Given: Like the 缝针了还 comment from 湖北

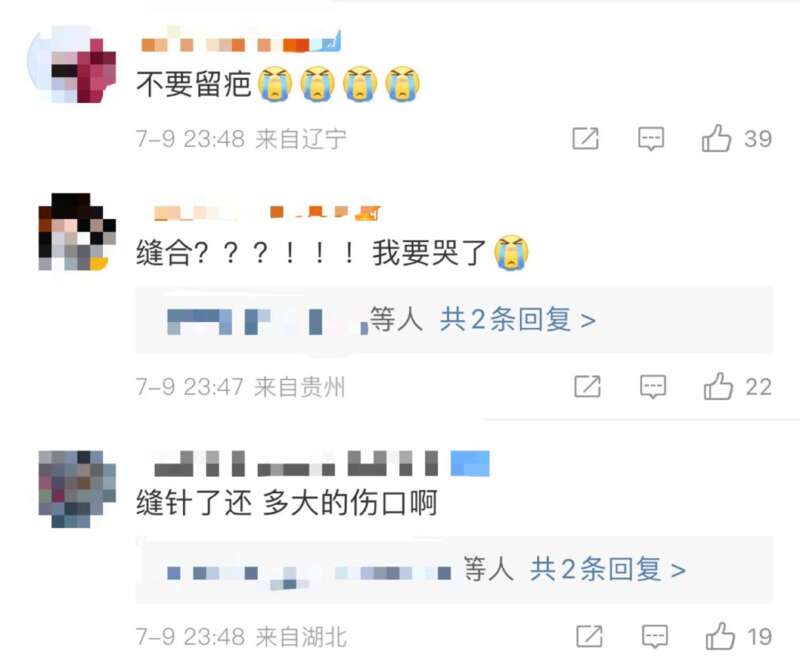Looking at the screenshot, I should 720,636.
